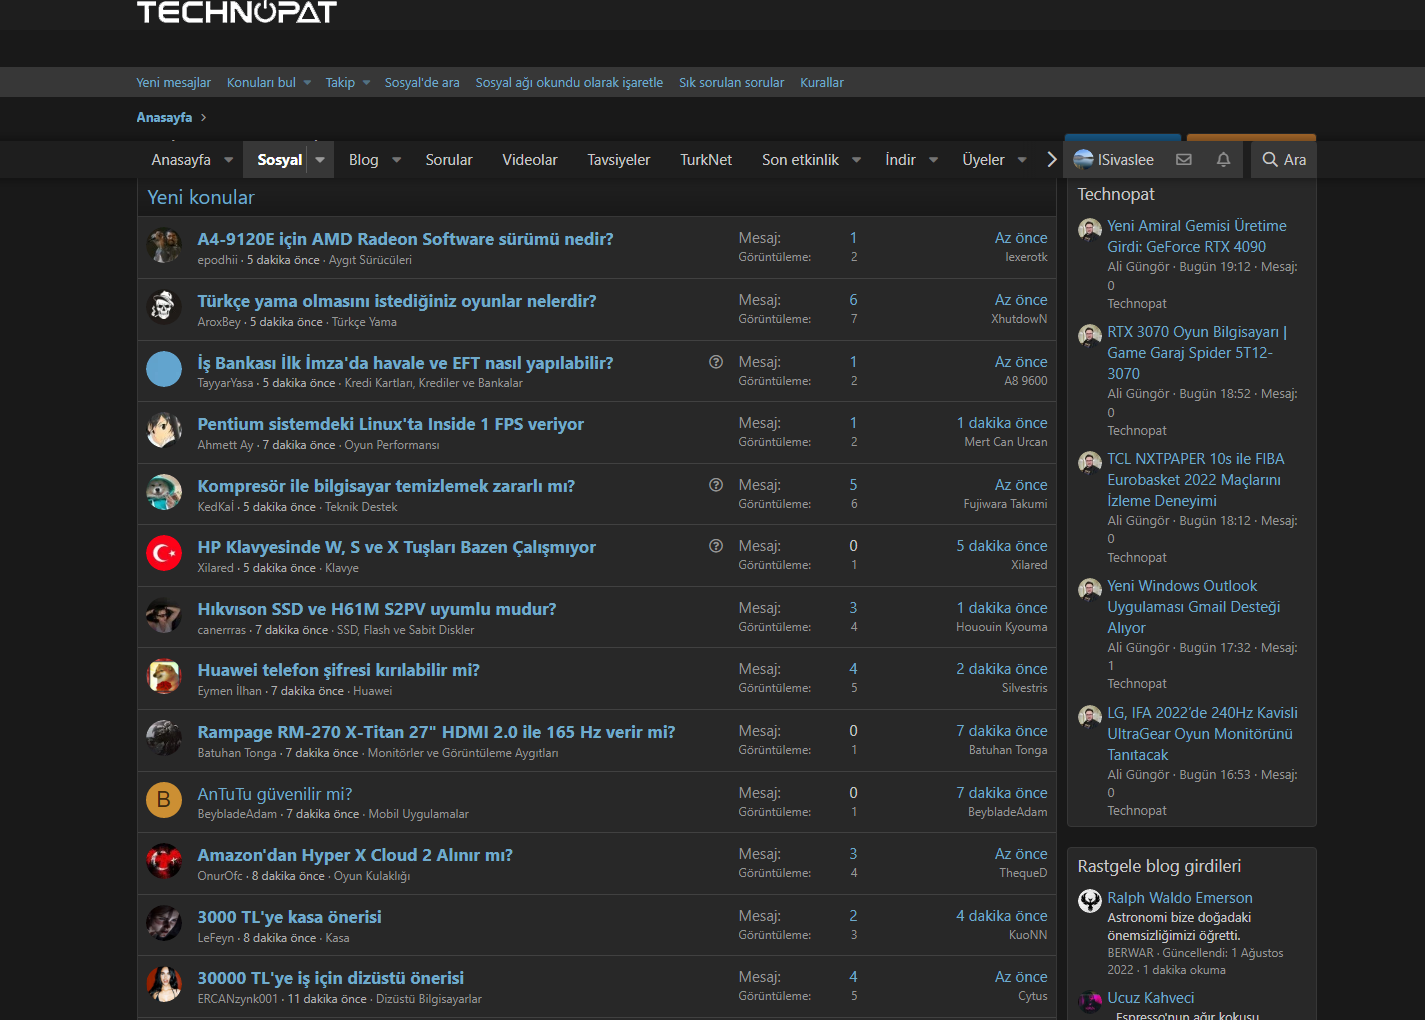1425x1020 pixels.
Task: Open the AnTuTu güvenilir mi thread
Action: [x=275, y=794]
